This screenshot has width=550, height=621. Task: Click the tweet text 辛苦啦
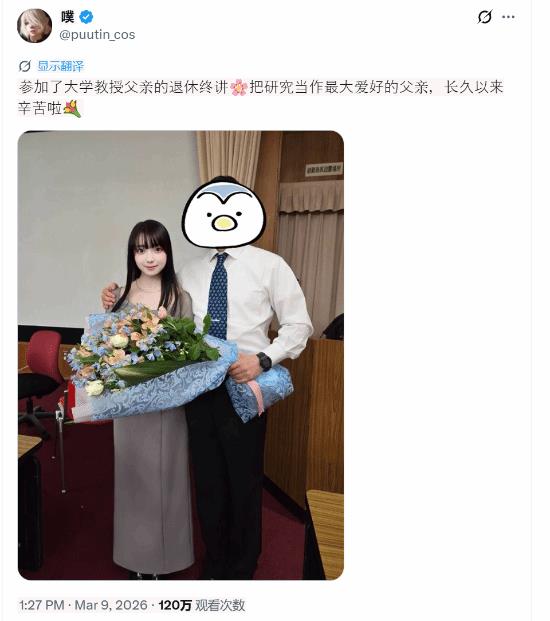click(40, 109)
